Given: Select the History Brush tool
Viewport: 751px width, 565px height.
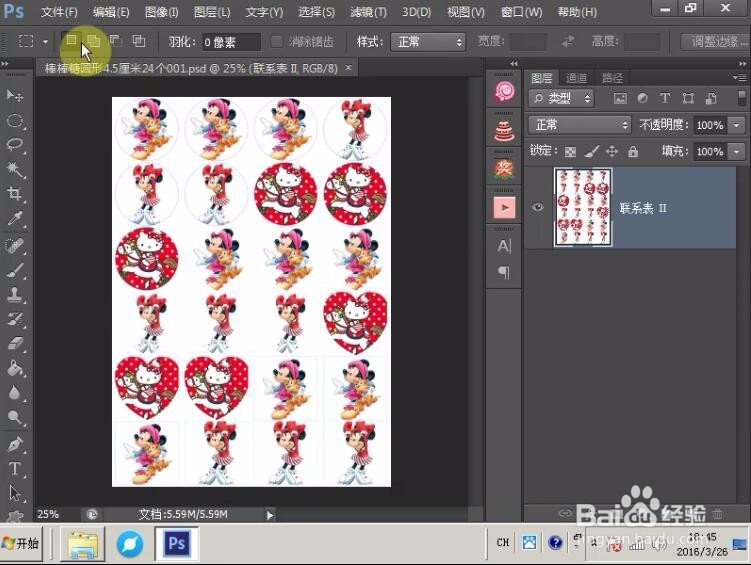Looking at the screenshot, I should [x=15, y=319].
